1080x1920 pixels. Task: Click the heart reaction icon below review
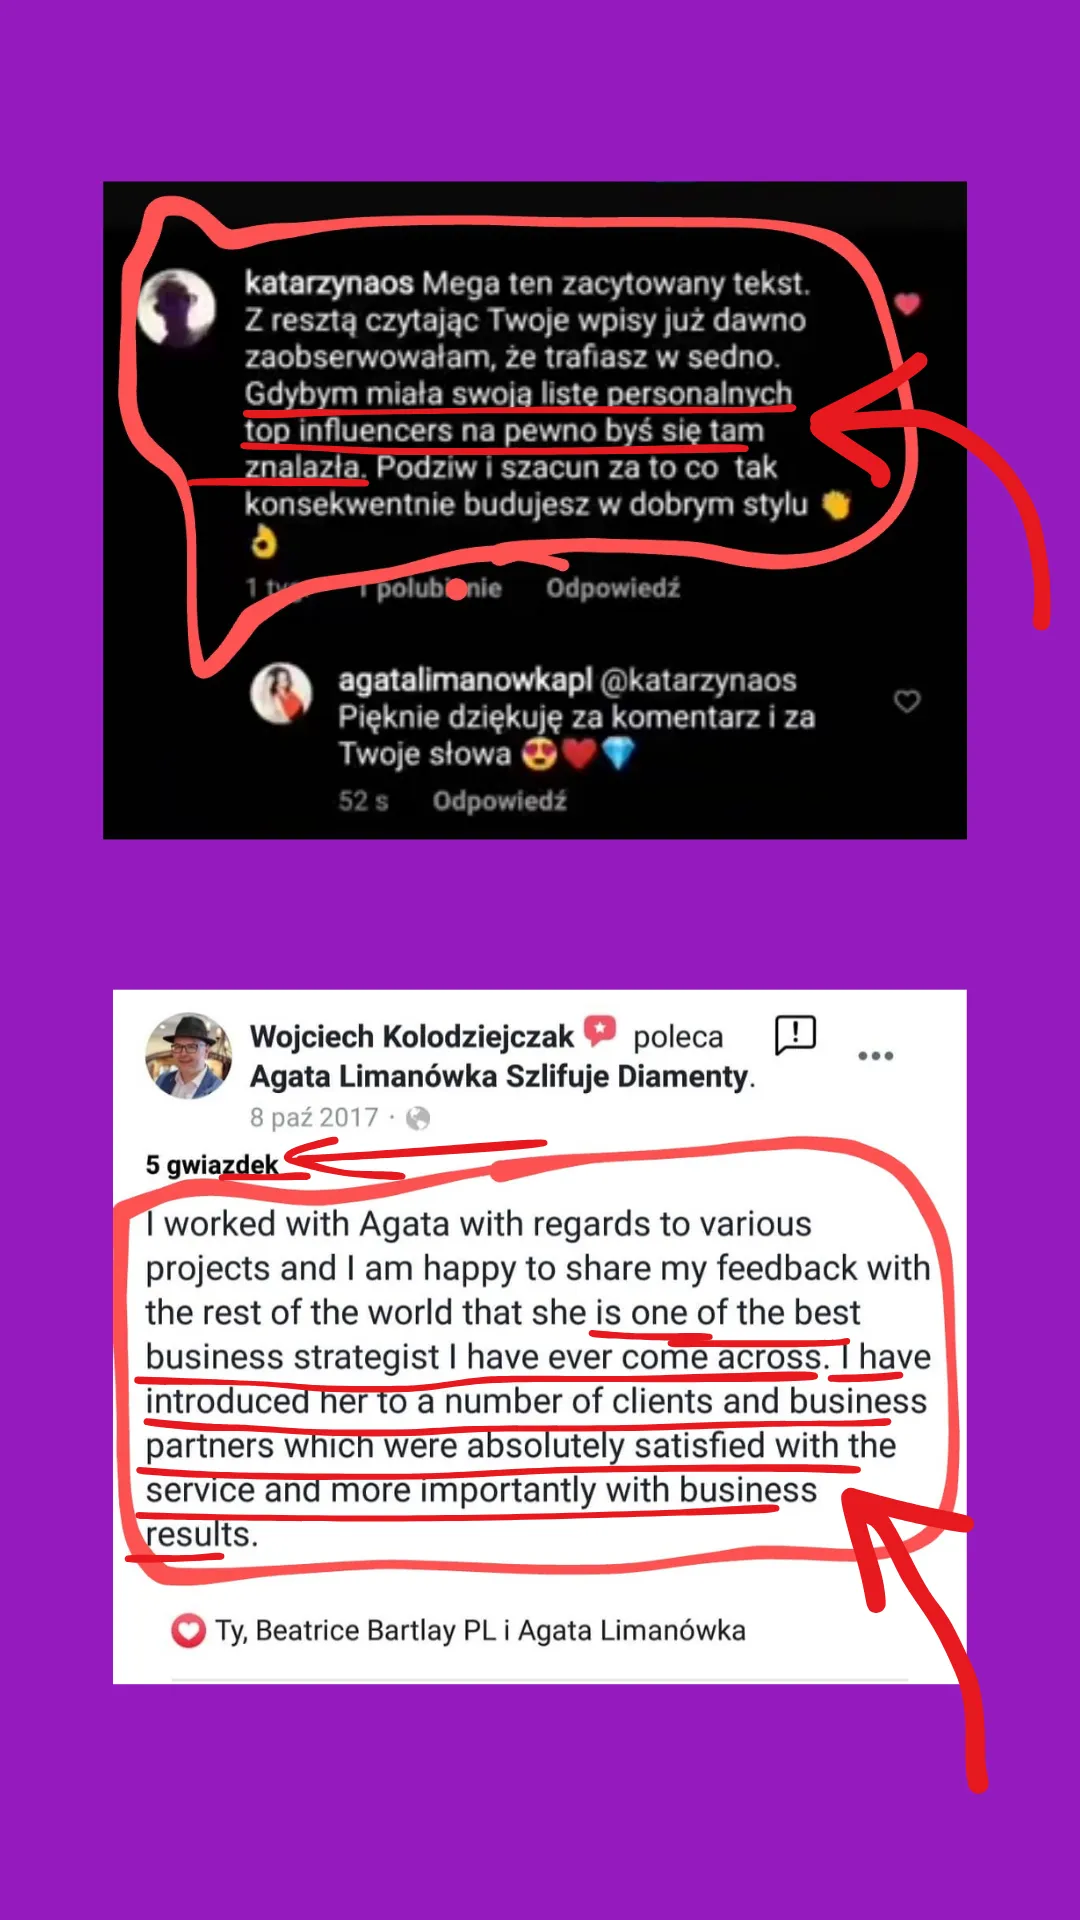click(188, 1631)
